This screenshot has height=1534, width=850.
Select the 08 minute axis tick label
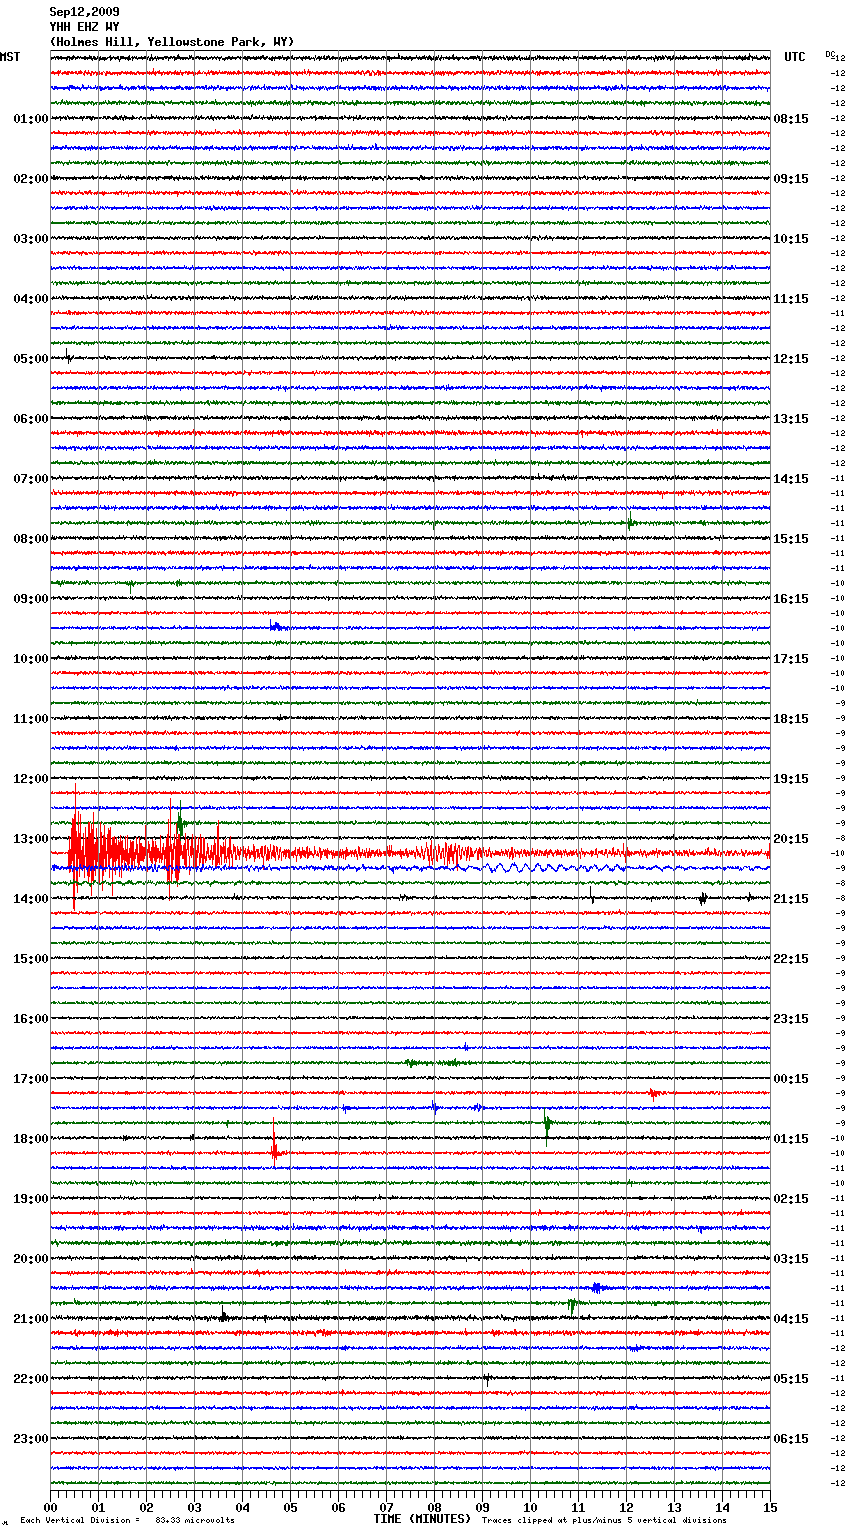[434, 1507]
